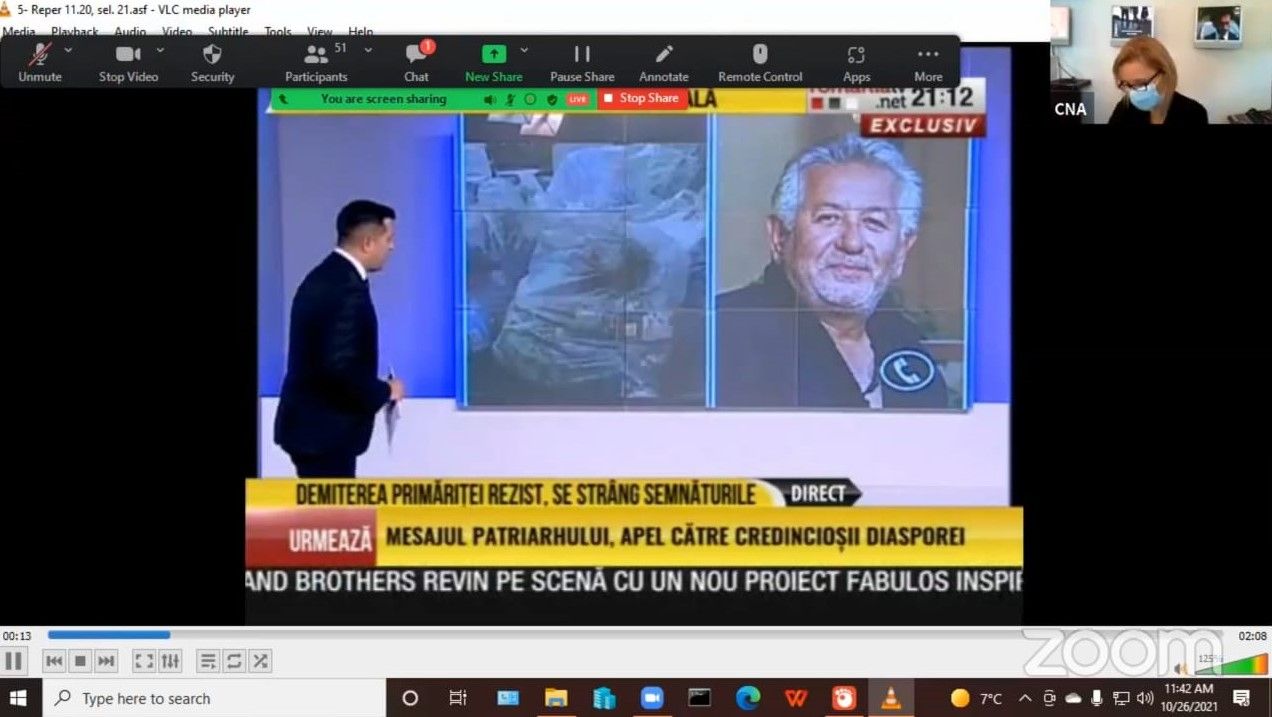This screenshot has height=717, width=1272.
Task: Toggle fullscreen in VLC
Action: [142, 660]
